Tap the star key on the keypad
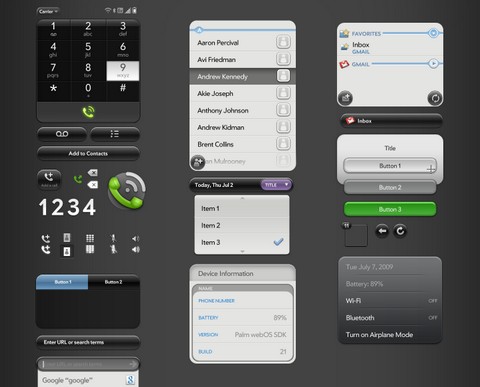Image resolution: width=480 pixels, height=387 pixels. (53, 90)
